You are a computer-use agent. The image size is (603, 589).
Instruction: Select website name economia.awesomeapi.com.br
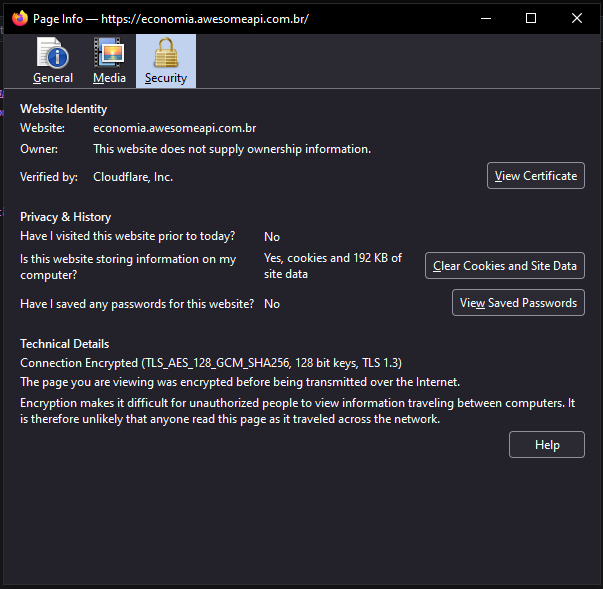(x=175, y=128)
